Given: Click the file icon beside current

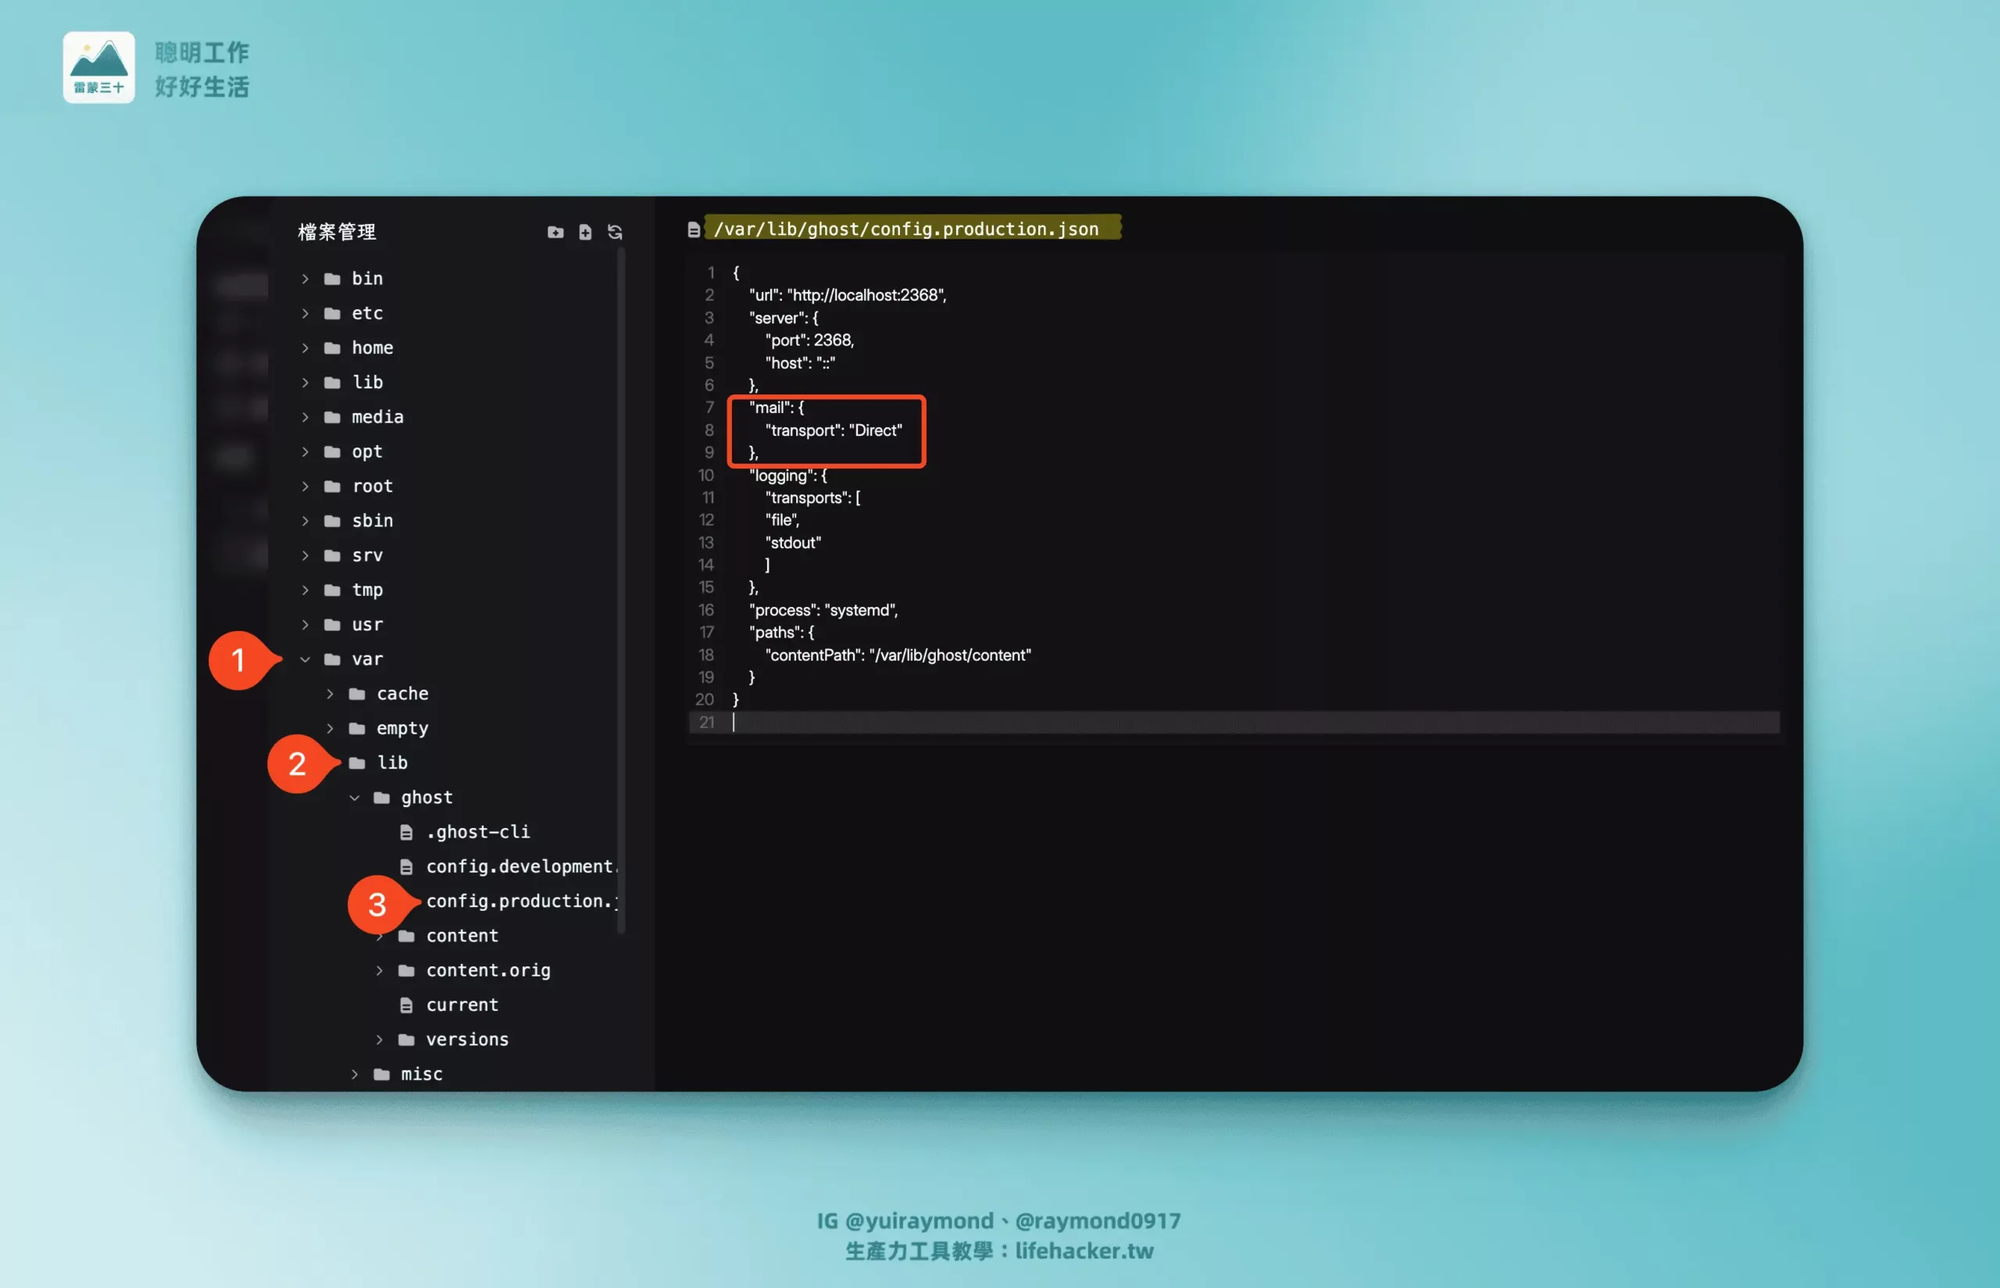Looking at the screenshot, I should click(406, 1005).
